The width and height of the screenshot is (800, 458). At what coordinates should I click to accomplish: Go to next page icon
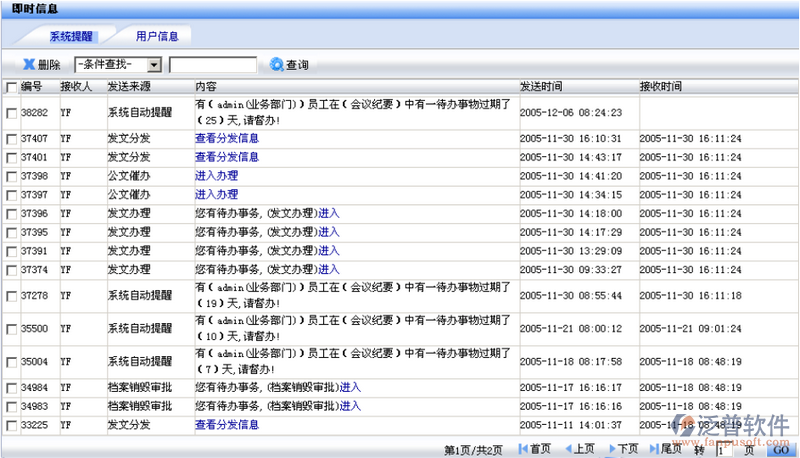tap(611, 449)
